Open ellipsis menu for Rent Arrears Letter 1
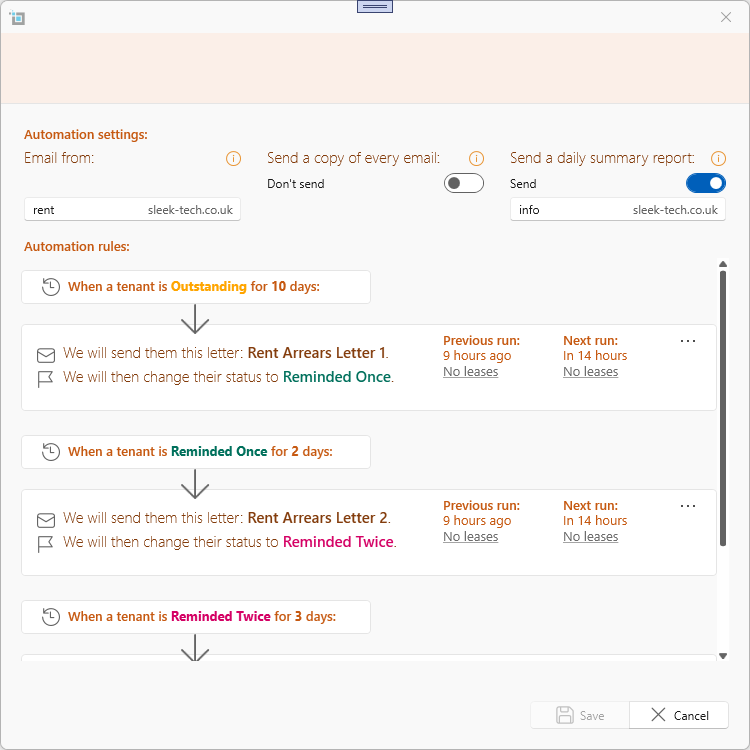This screenshot has width=750, height=750. 687,341
